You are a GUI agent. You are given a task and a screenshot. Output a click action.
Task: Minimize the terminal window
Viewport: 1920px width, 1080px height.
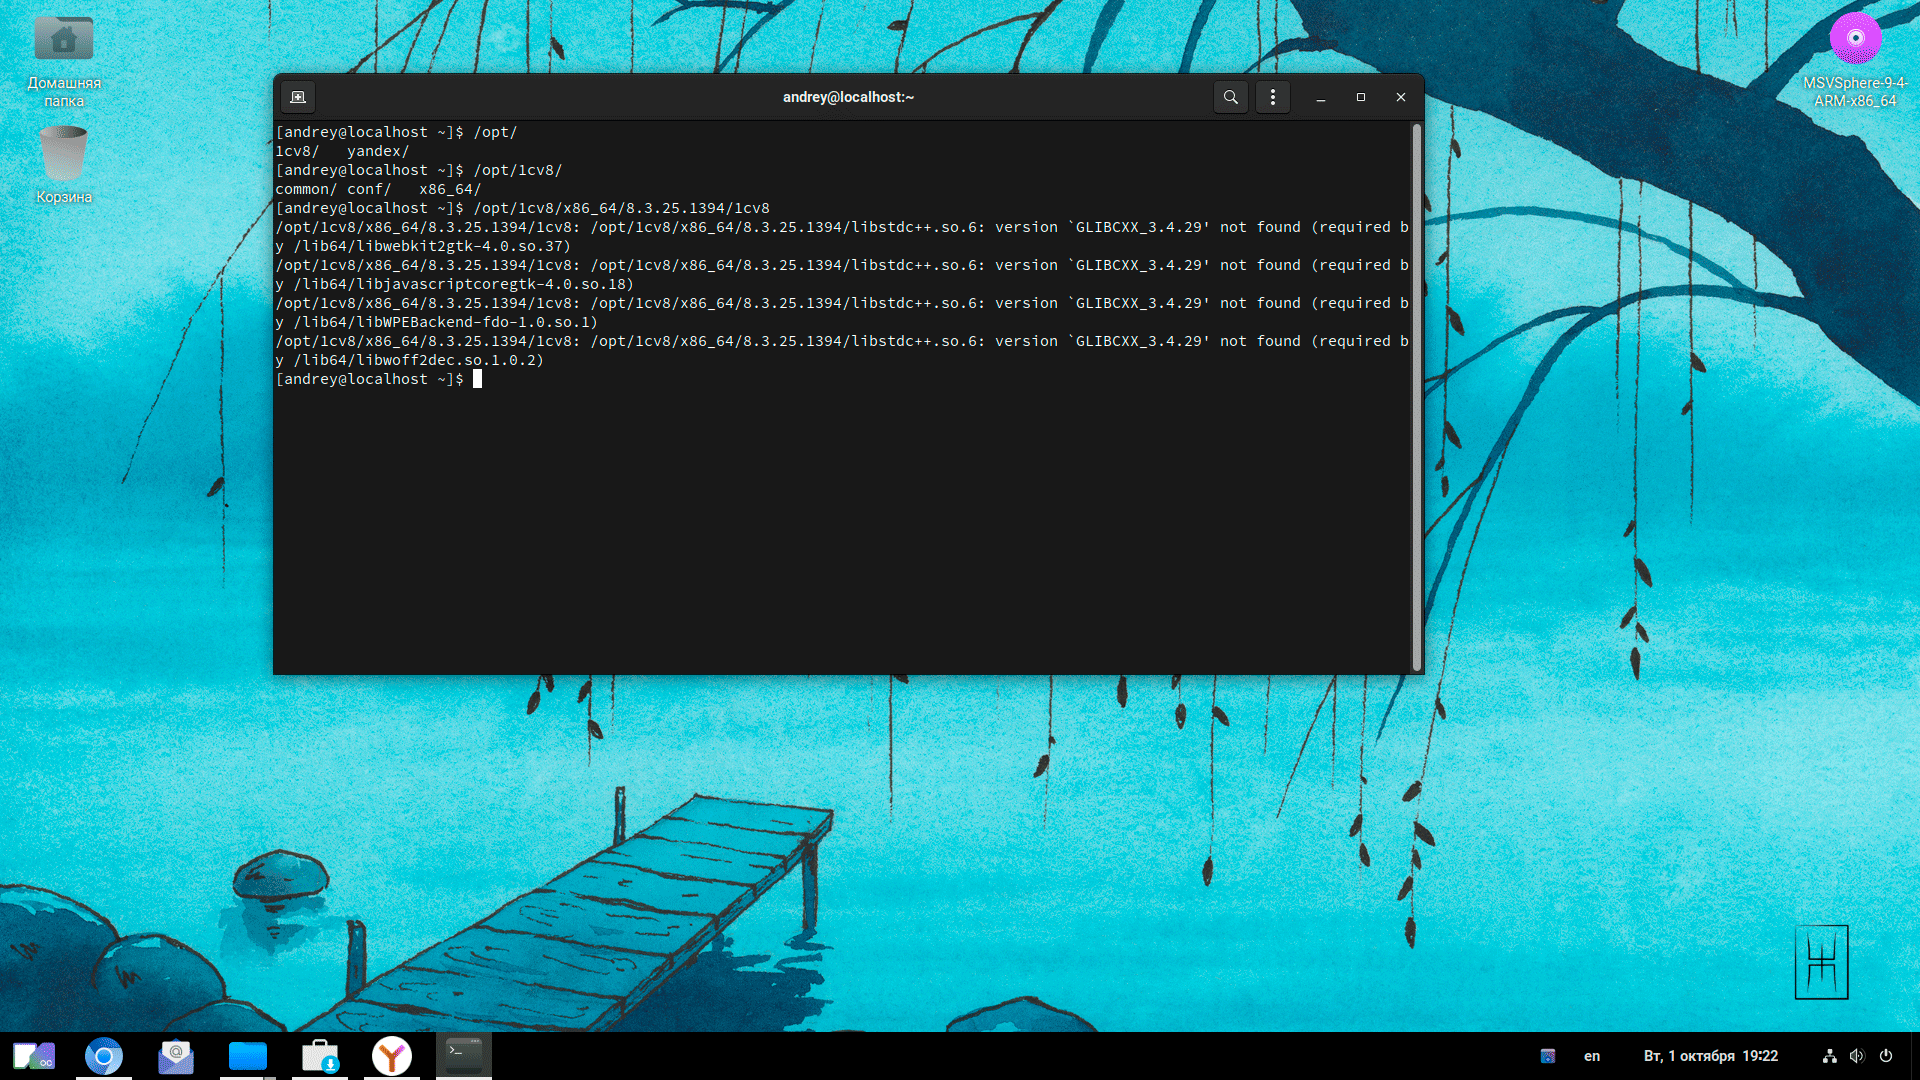(x=1321, y=97)
